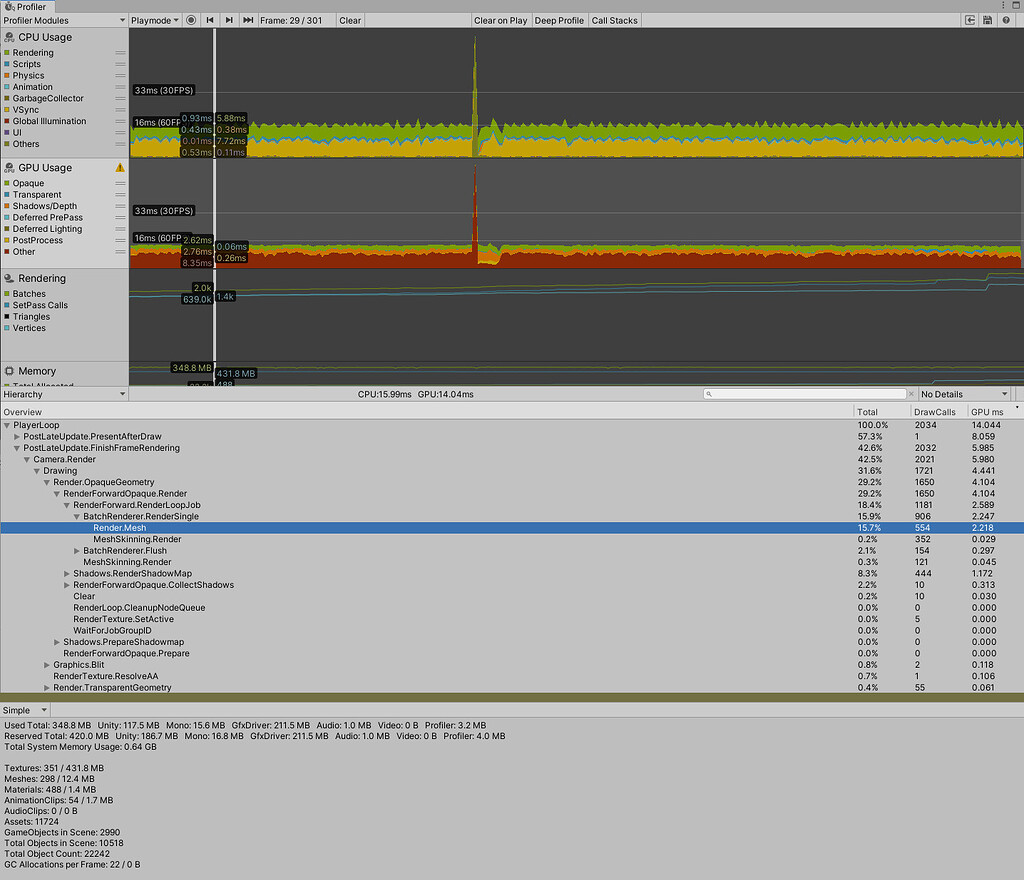Viewport: 1024px width, 880px height.
Task: Save the profile data to file
Action: (x=986, y=20)
